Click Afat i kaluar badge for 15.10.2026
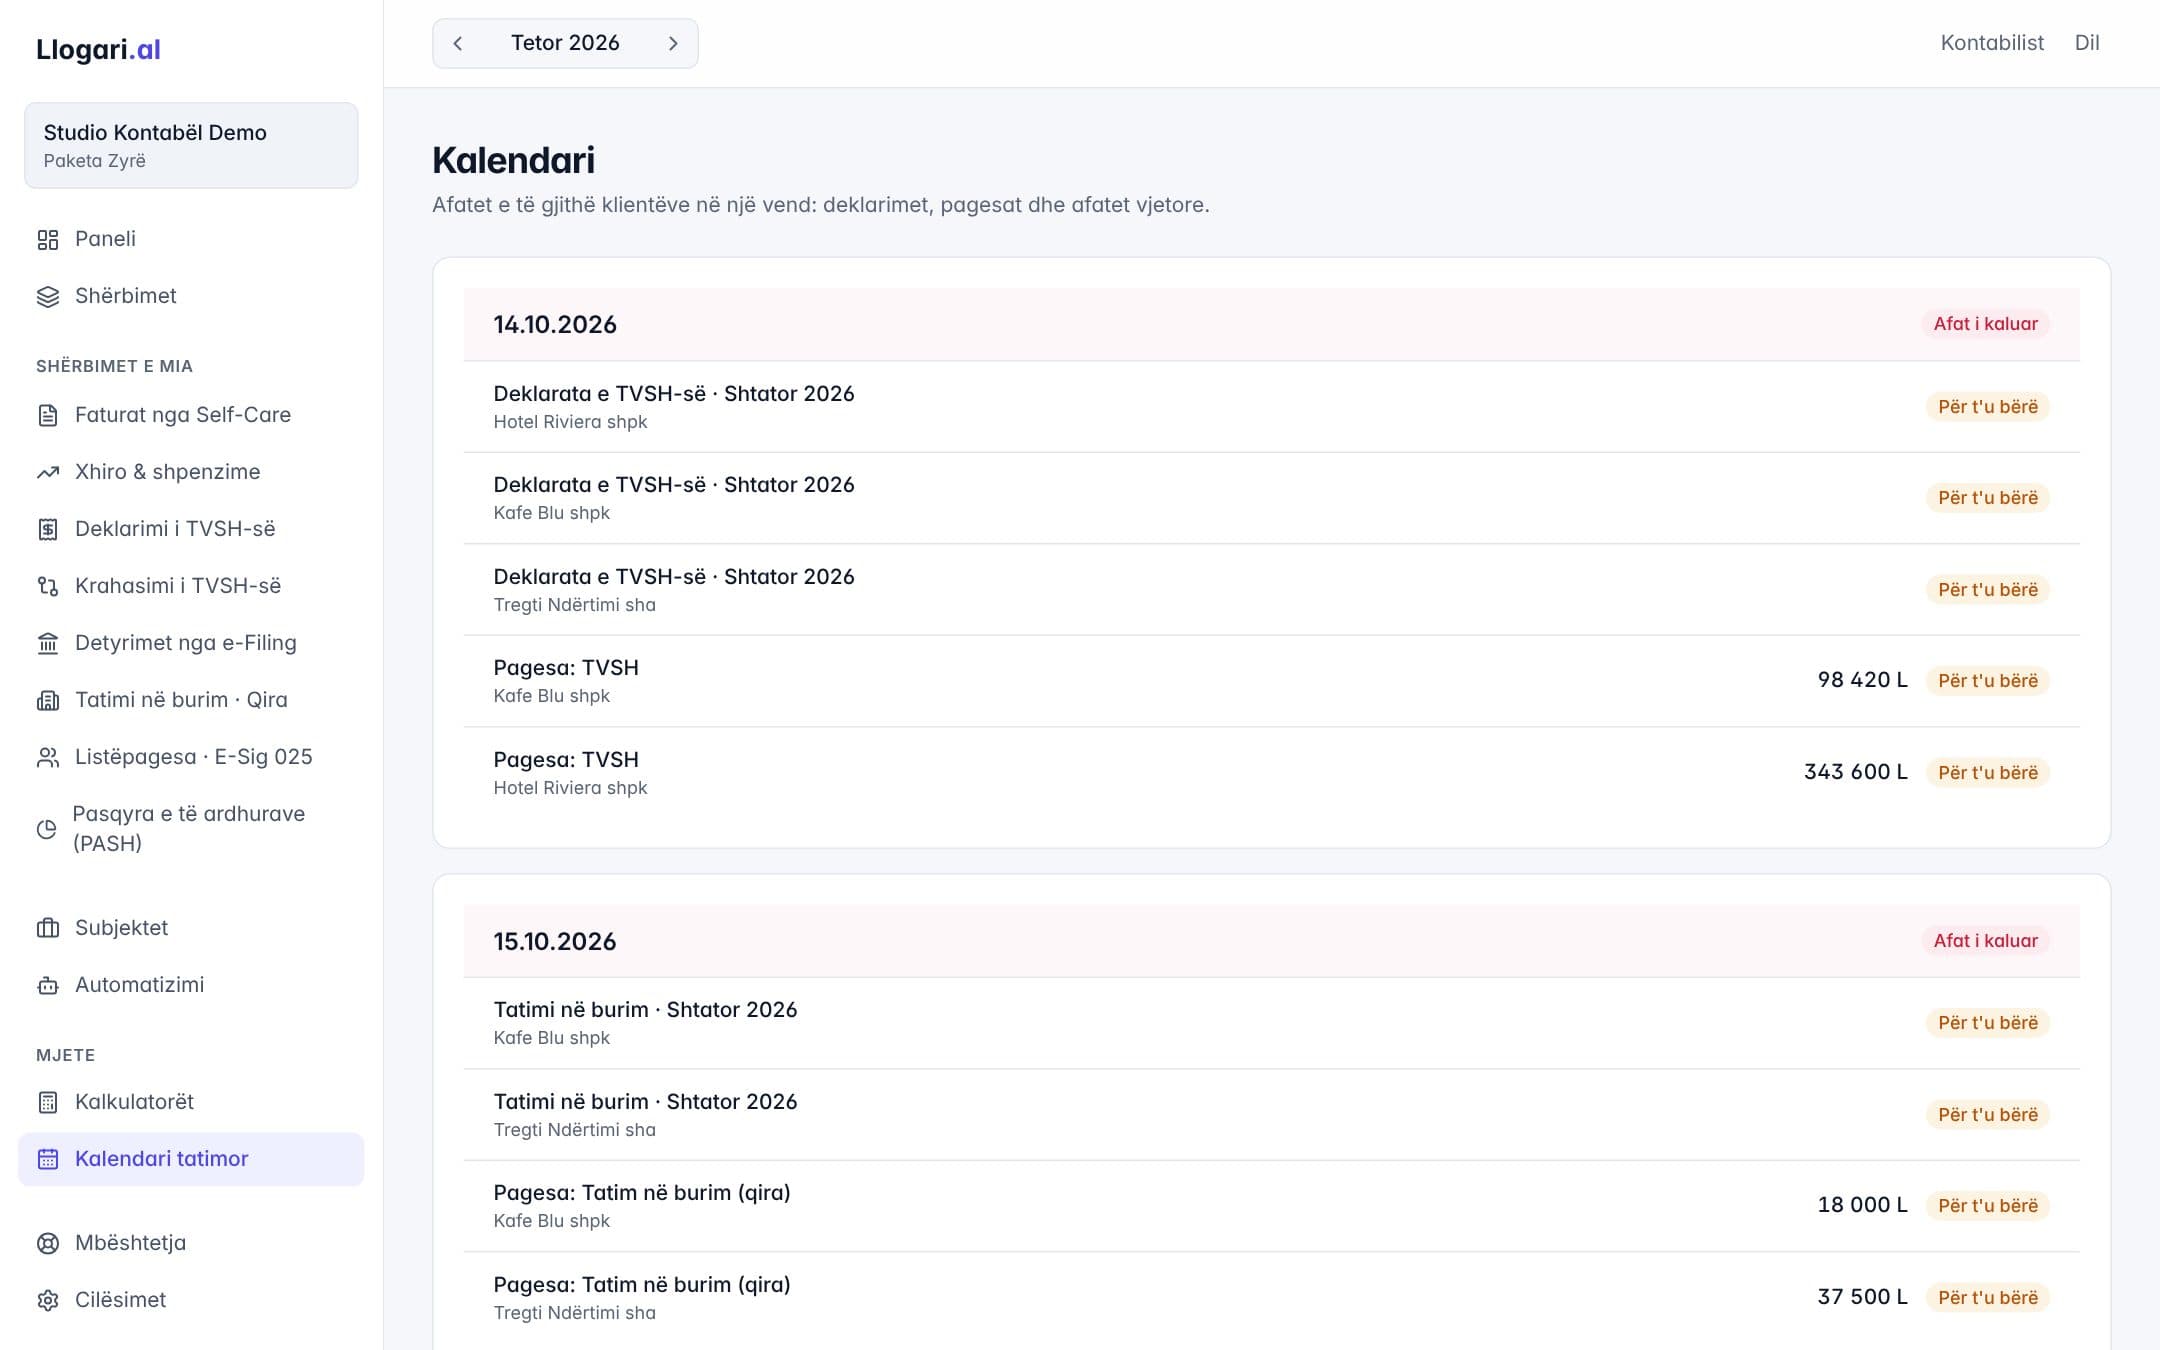Viewport: 2160px width, 1350px height. [x=1985, y=941]
